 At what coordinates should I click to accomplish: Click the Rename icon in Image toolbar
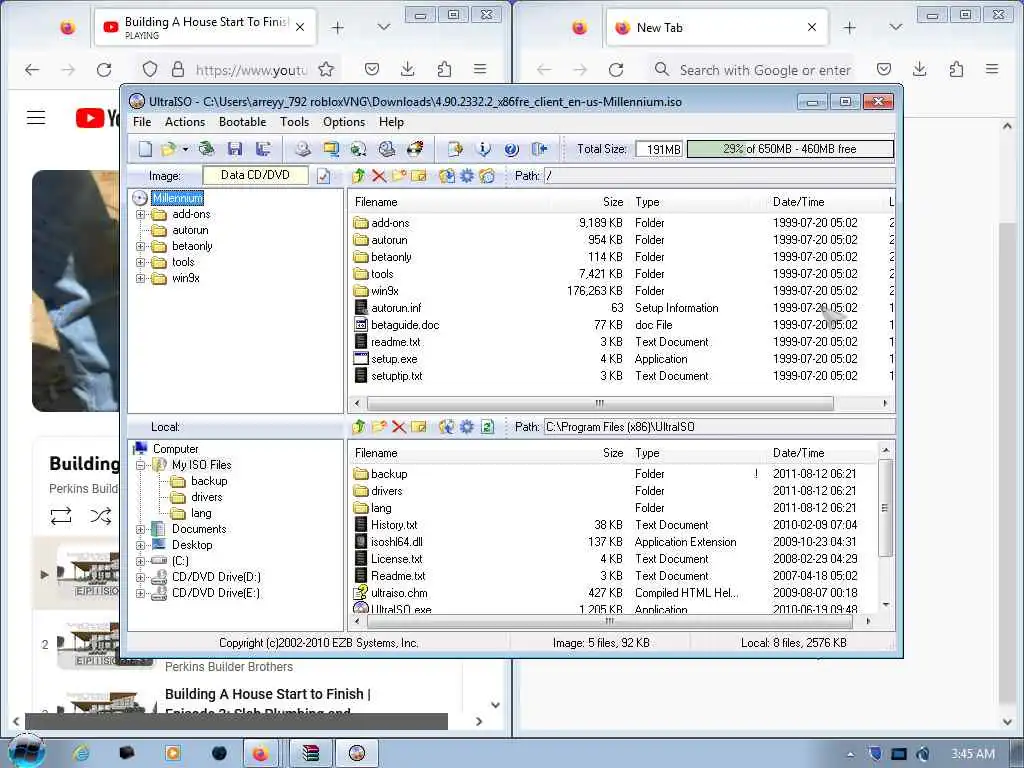tap(419, 176)
